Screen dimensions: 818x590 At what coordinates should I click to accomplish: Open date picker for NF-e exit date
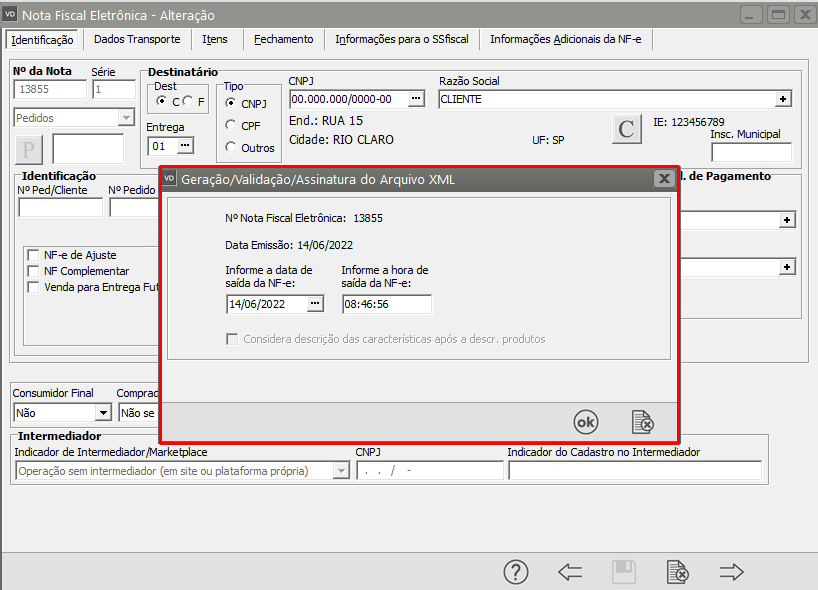[315, 304]
